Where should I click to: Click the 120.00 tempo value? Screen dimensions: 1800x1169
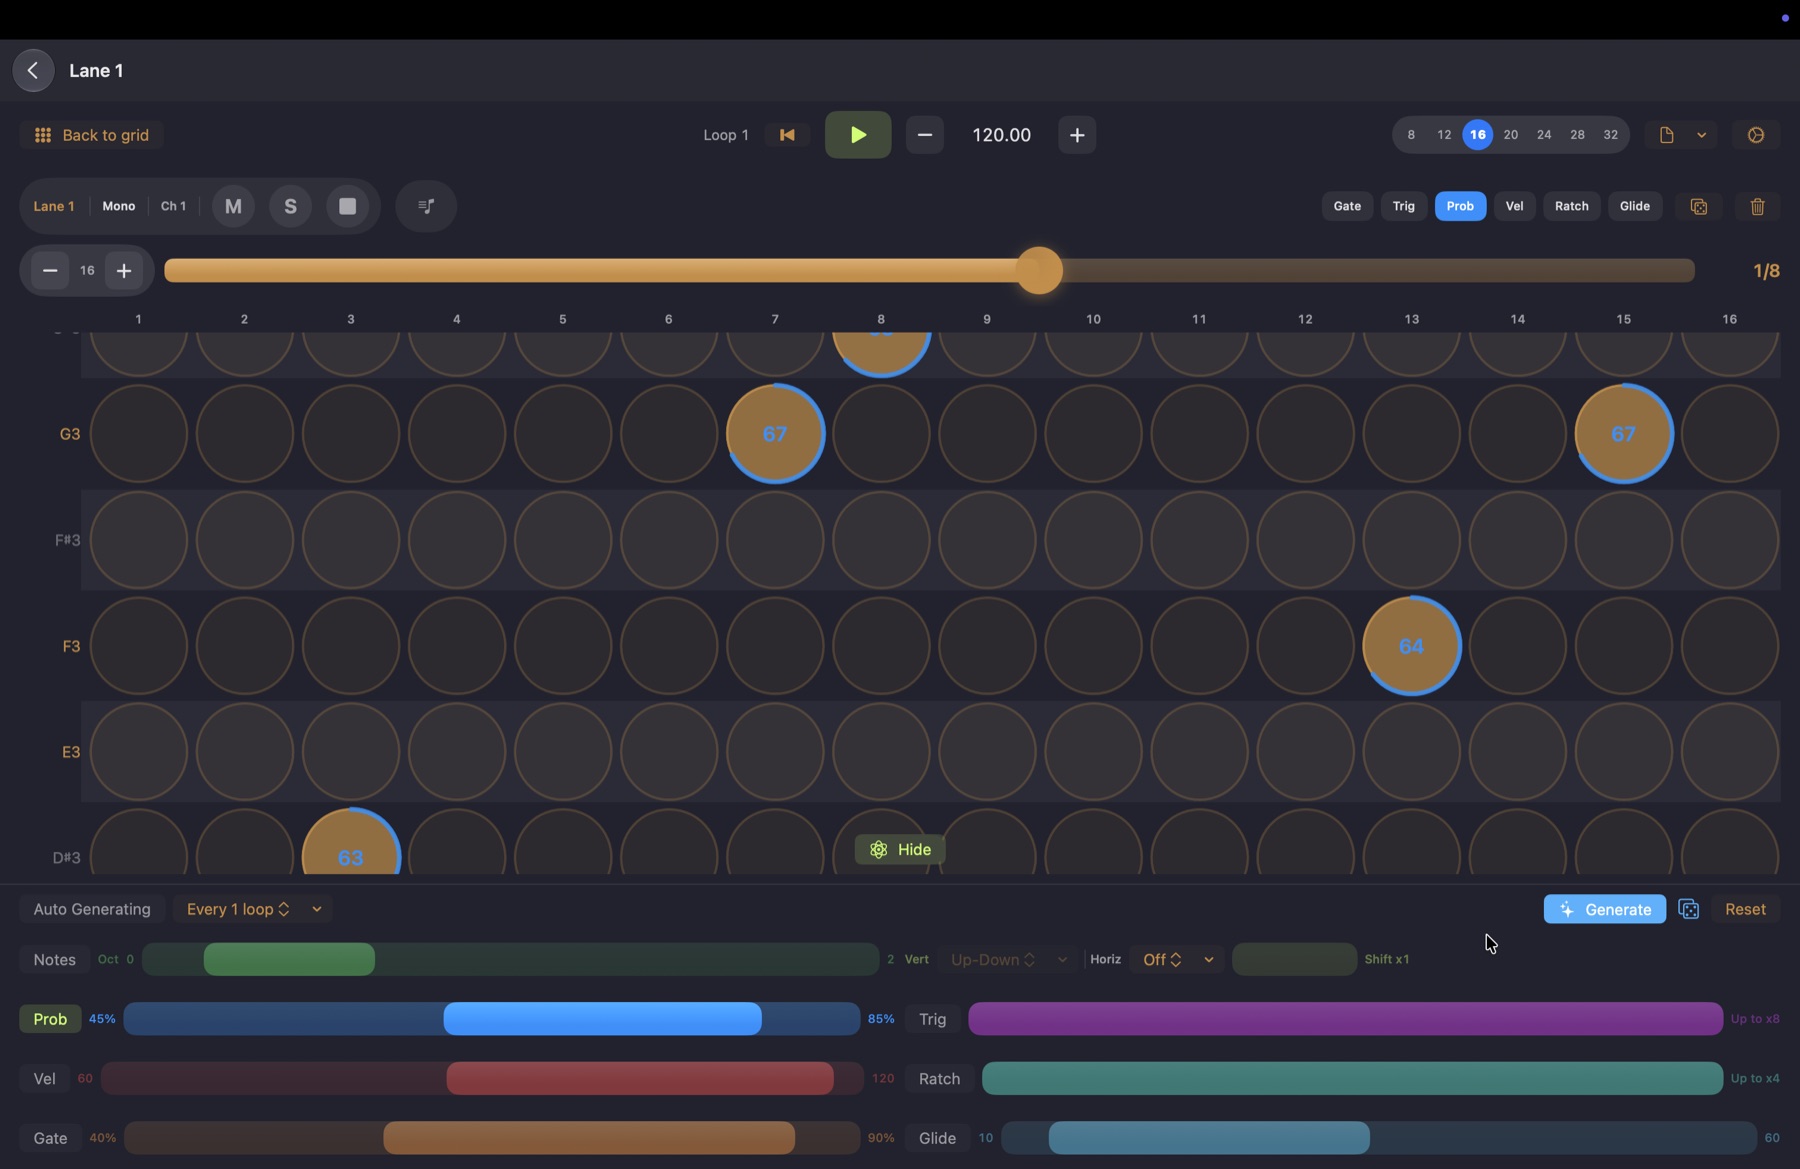point(1001,135)
